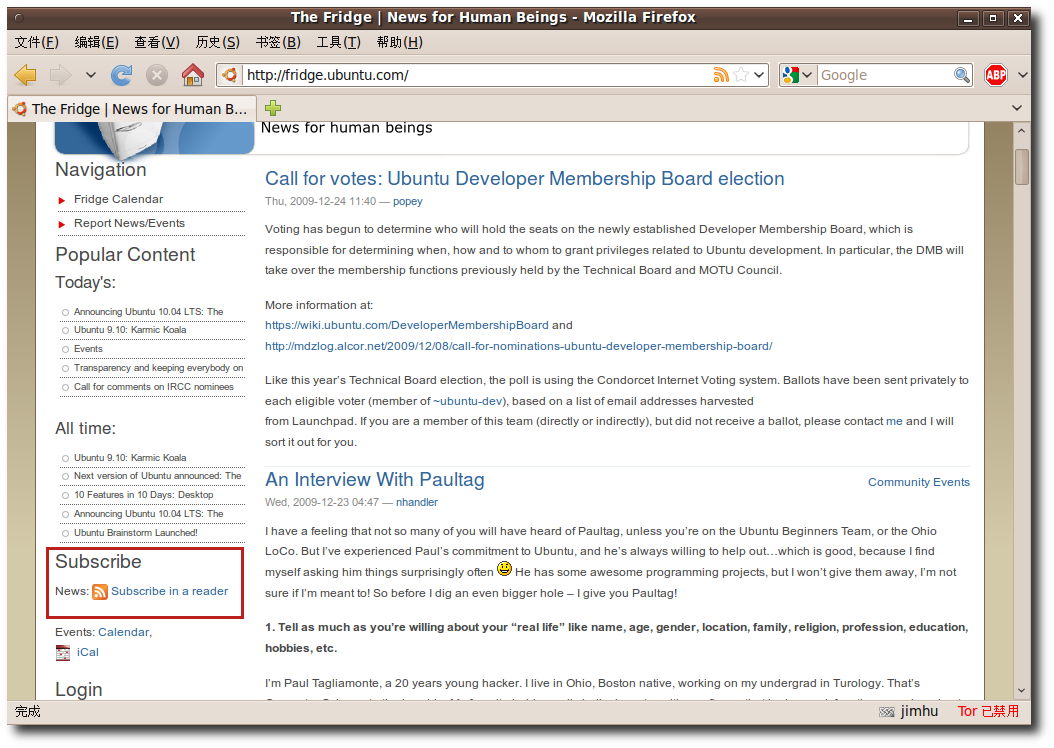Open the 书签(B) menu

tap(278, 42)
